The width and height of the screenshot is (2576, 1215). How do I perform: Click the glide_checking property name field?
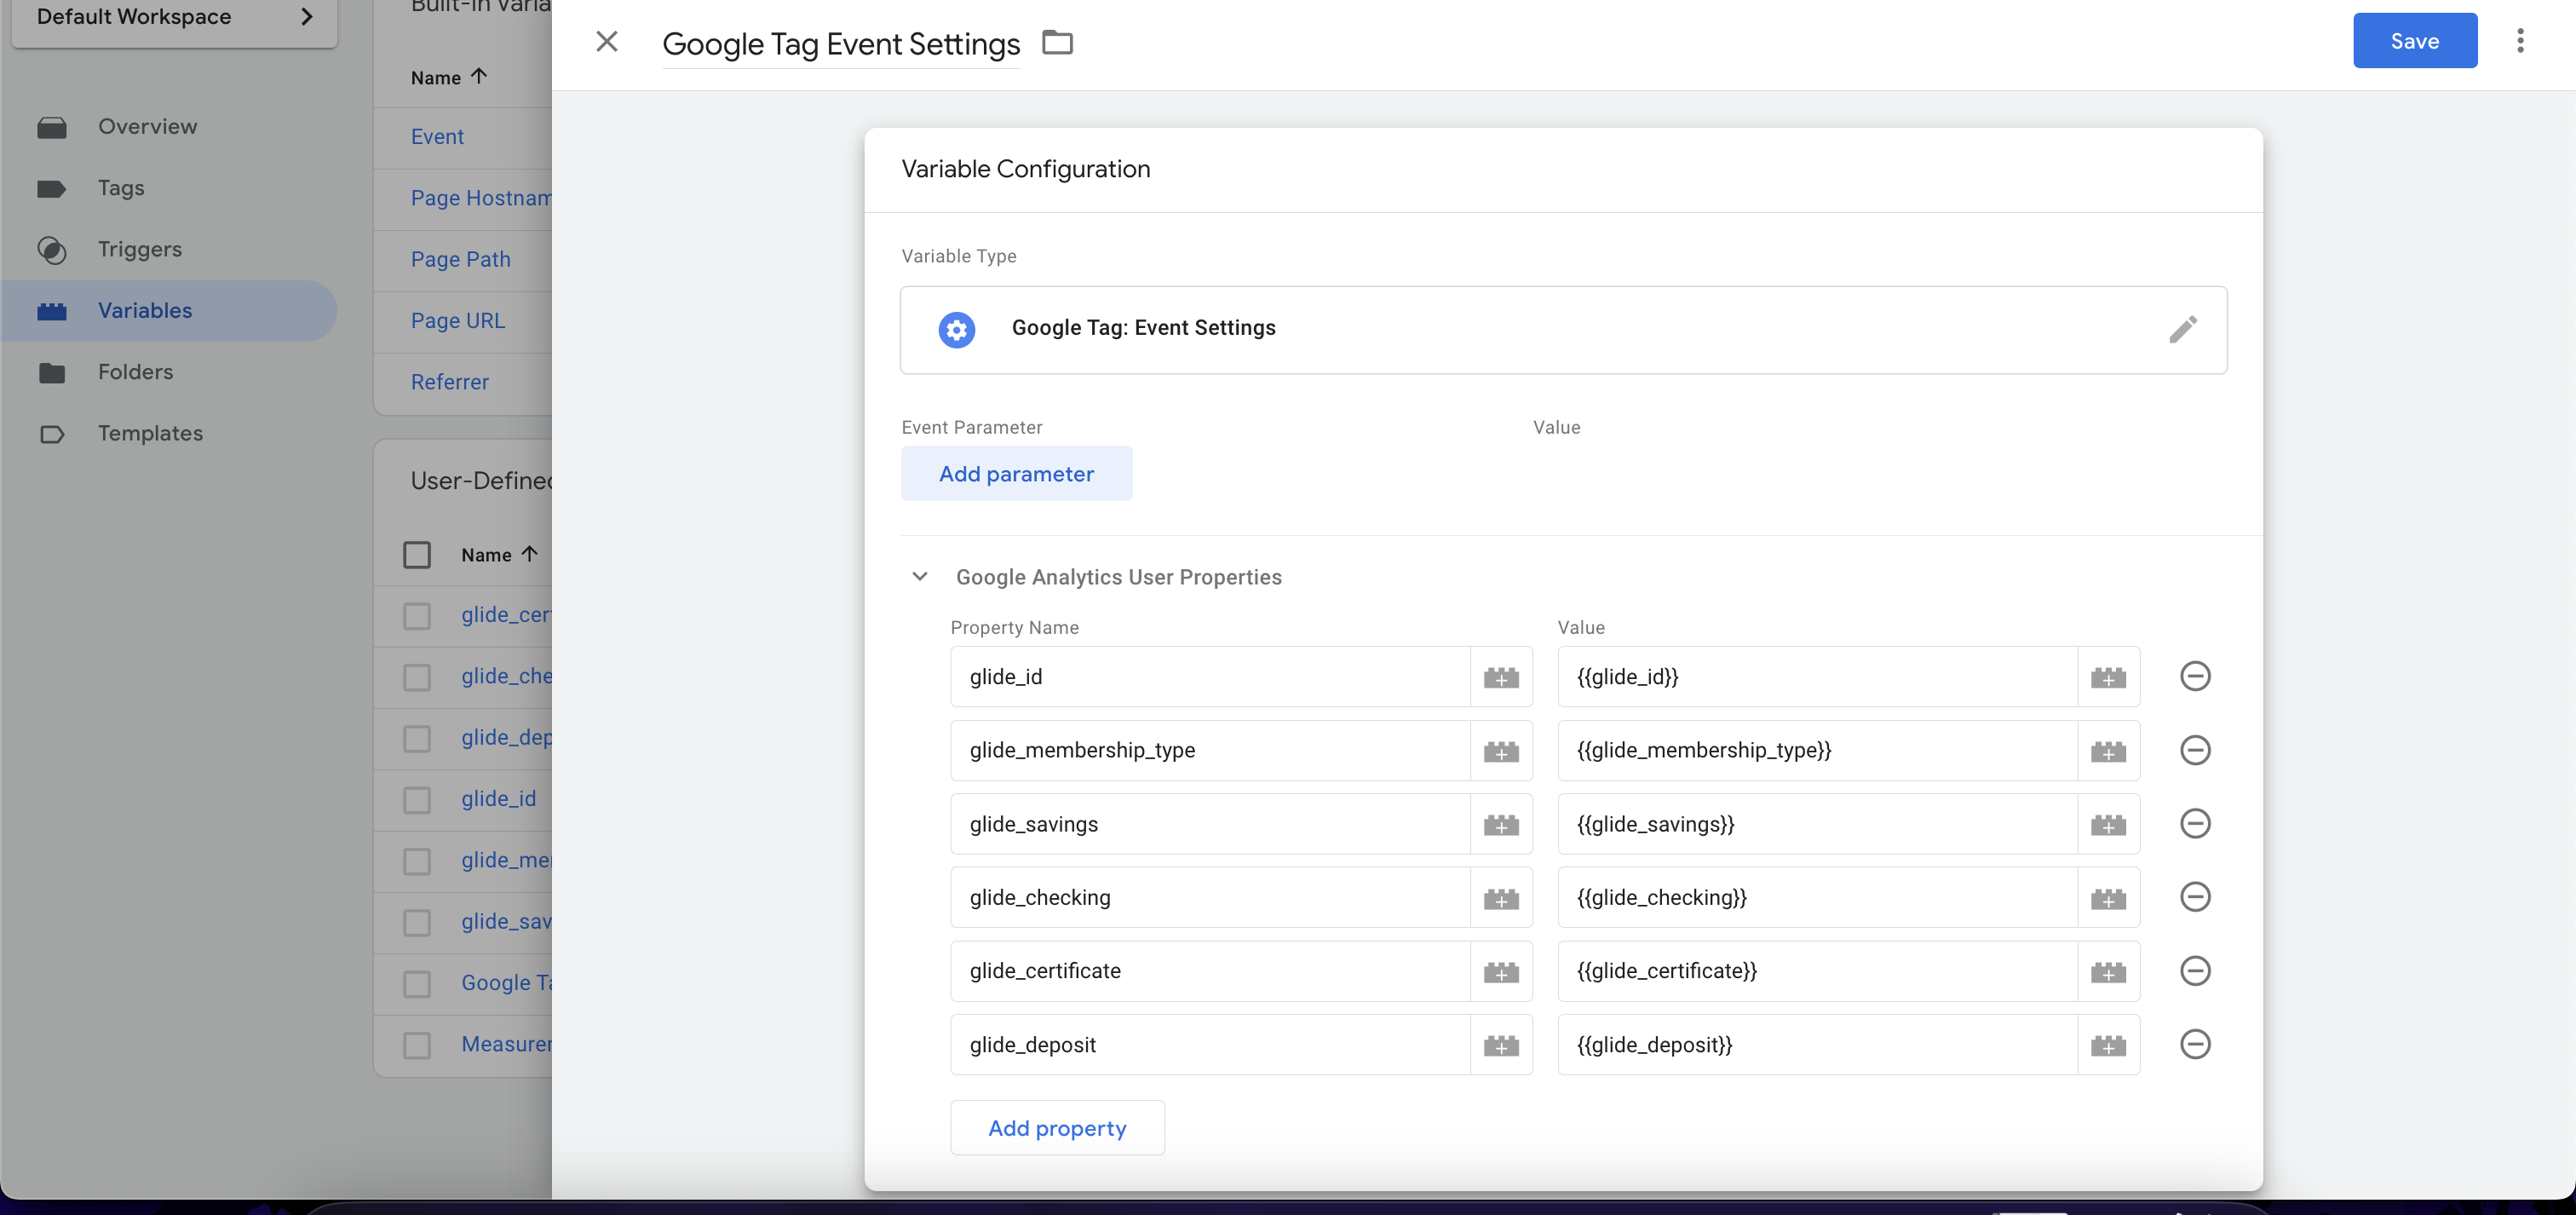1209,897
